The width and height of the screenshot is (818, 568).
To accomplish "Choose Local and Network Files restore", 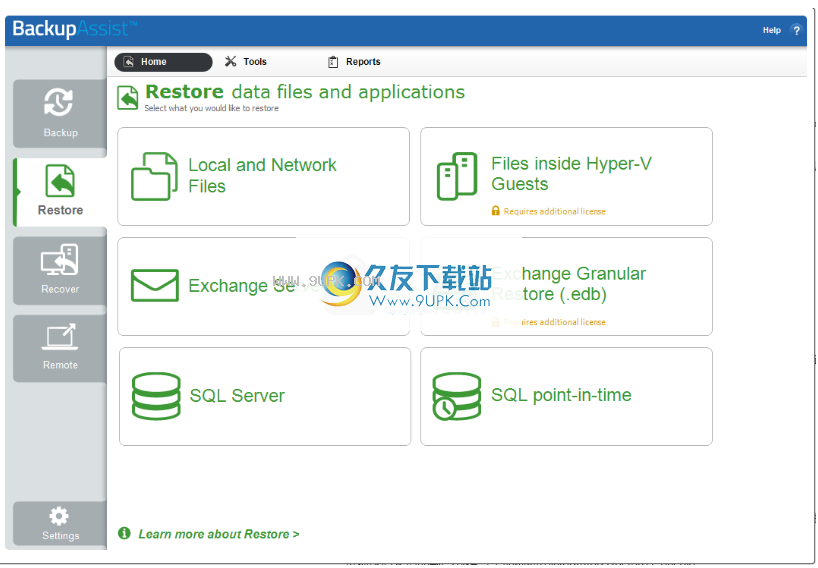I will click(263, 176).
